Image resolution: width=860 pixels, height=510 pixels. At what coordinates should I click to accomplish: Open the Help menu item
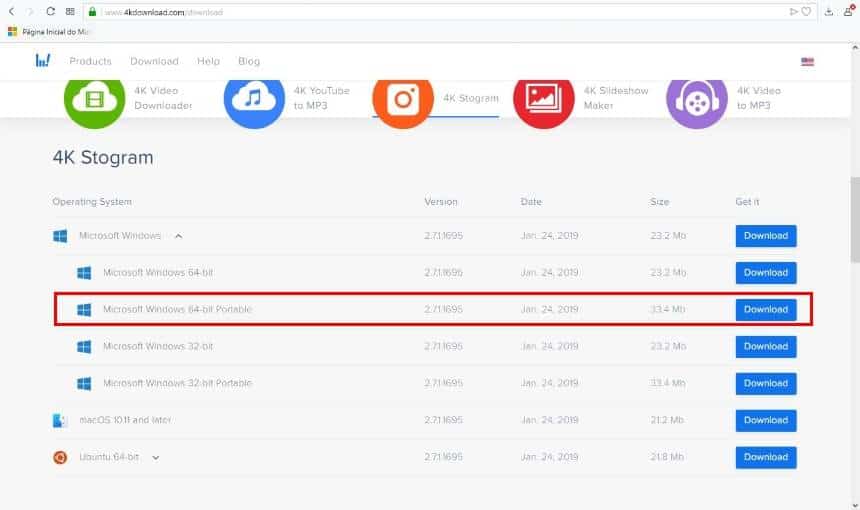[x=208, y=61]
